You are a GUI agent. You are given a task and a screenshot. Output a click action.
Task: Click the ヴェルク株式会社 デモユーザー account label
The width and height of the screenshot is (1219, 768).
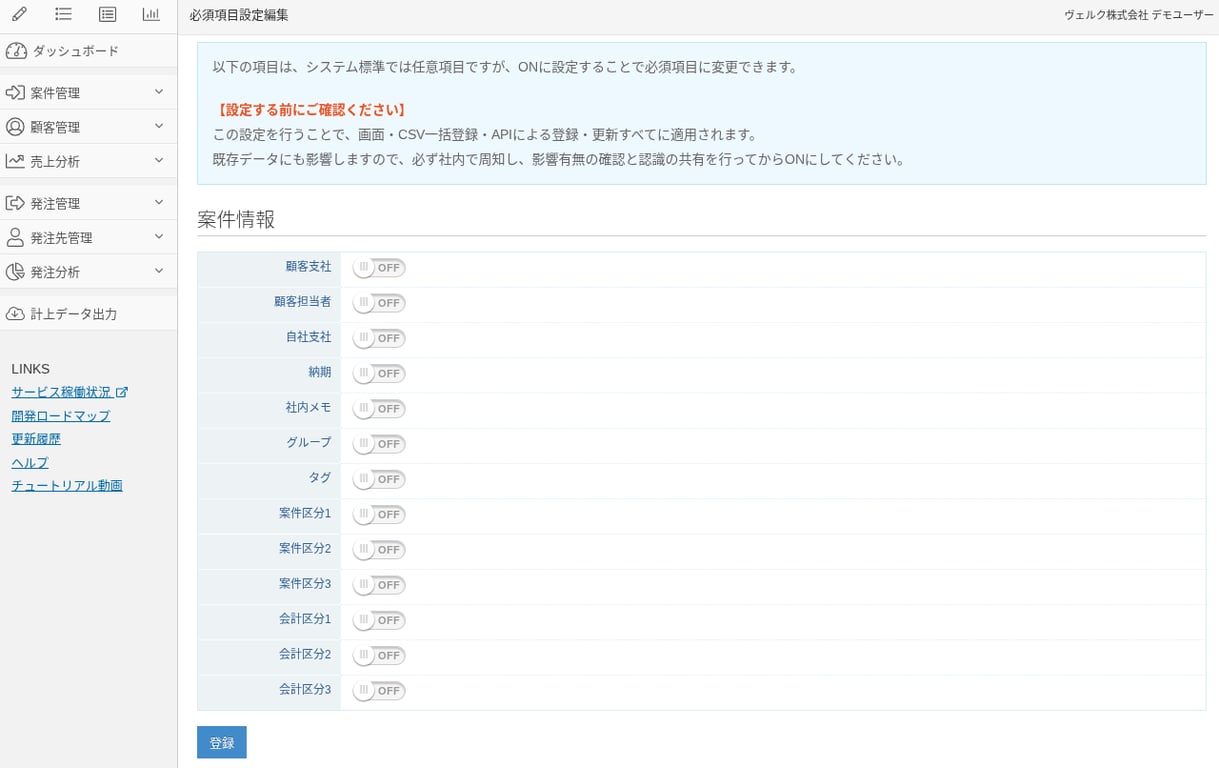1138,15
